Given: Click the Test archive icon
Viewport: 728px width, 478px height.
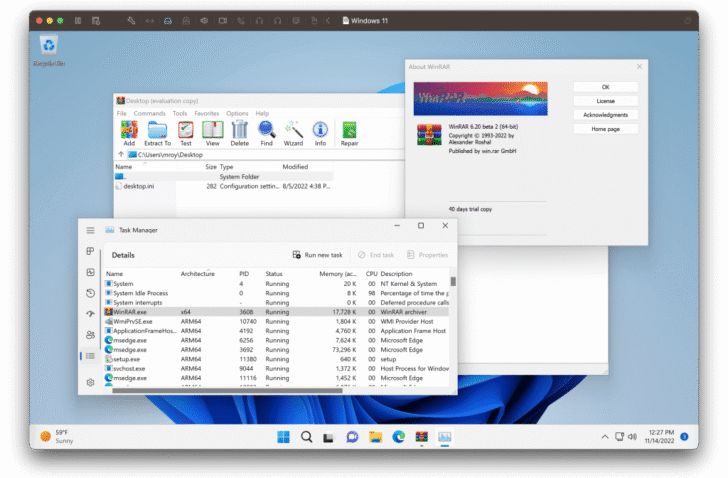Looking at the screenshot, I should (186, 133).
